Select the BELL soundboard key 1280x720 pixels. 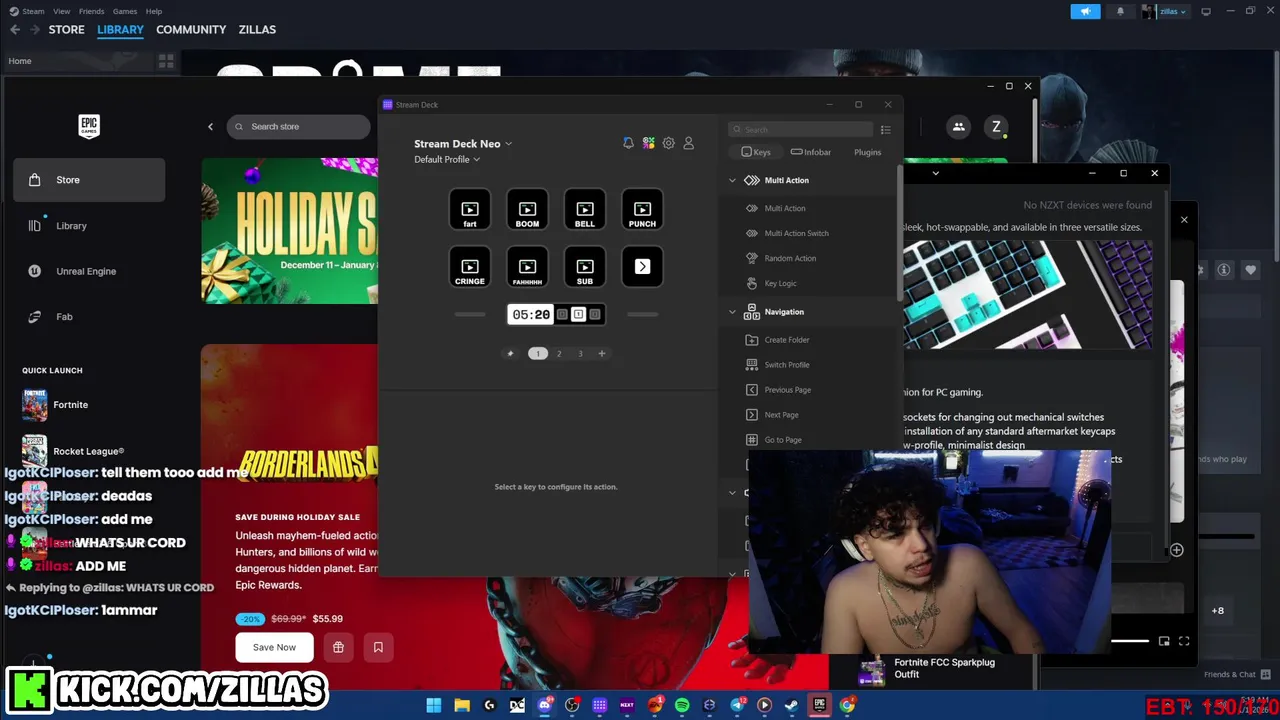(x=585, y=210)
